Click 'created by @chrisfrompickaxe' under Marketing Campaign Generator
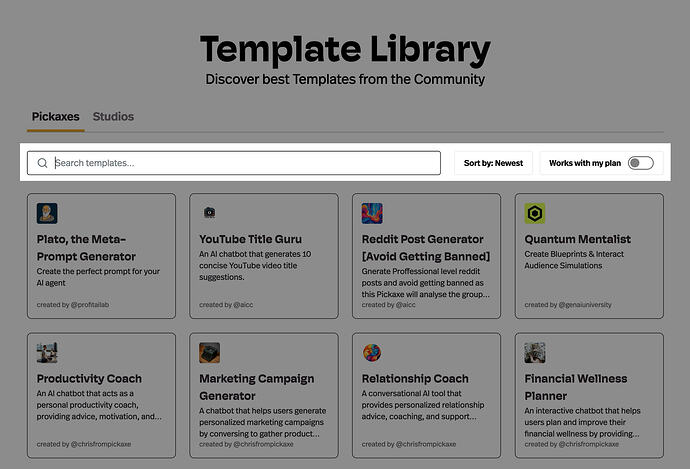690x469 pixels. click(x=246, y=444)
